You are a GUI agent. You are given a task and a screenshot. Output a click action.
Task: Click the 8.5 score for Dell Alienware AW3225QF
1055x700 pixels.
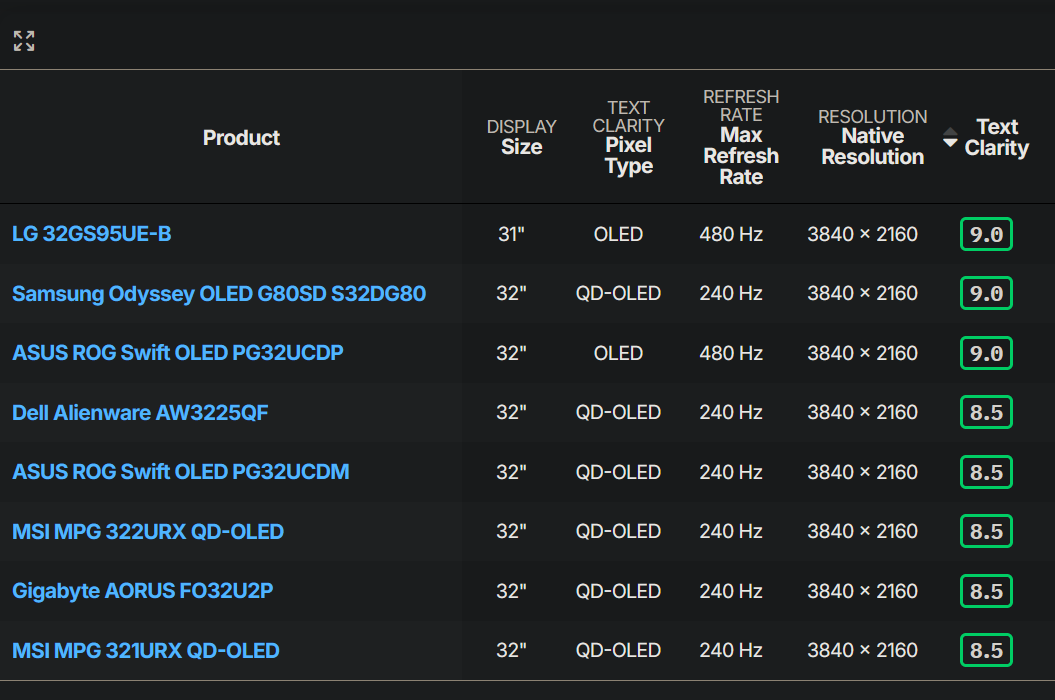point(986,412)
